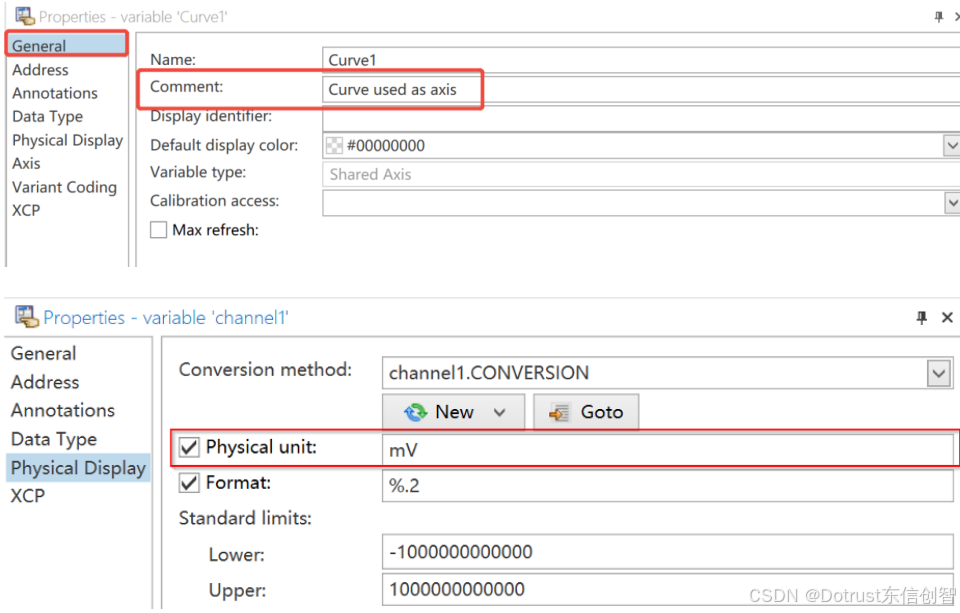Click the 'Calibration access:' label

pyautogui.click(x=214, y=201)
